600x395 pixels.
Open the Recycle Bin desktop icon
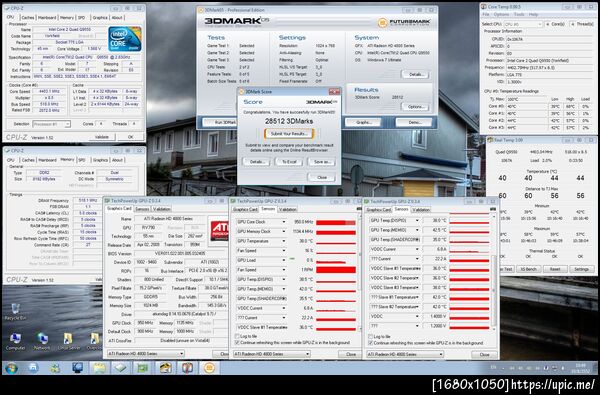pos(15,311)
